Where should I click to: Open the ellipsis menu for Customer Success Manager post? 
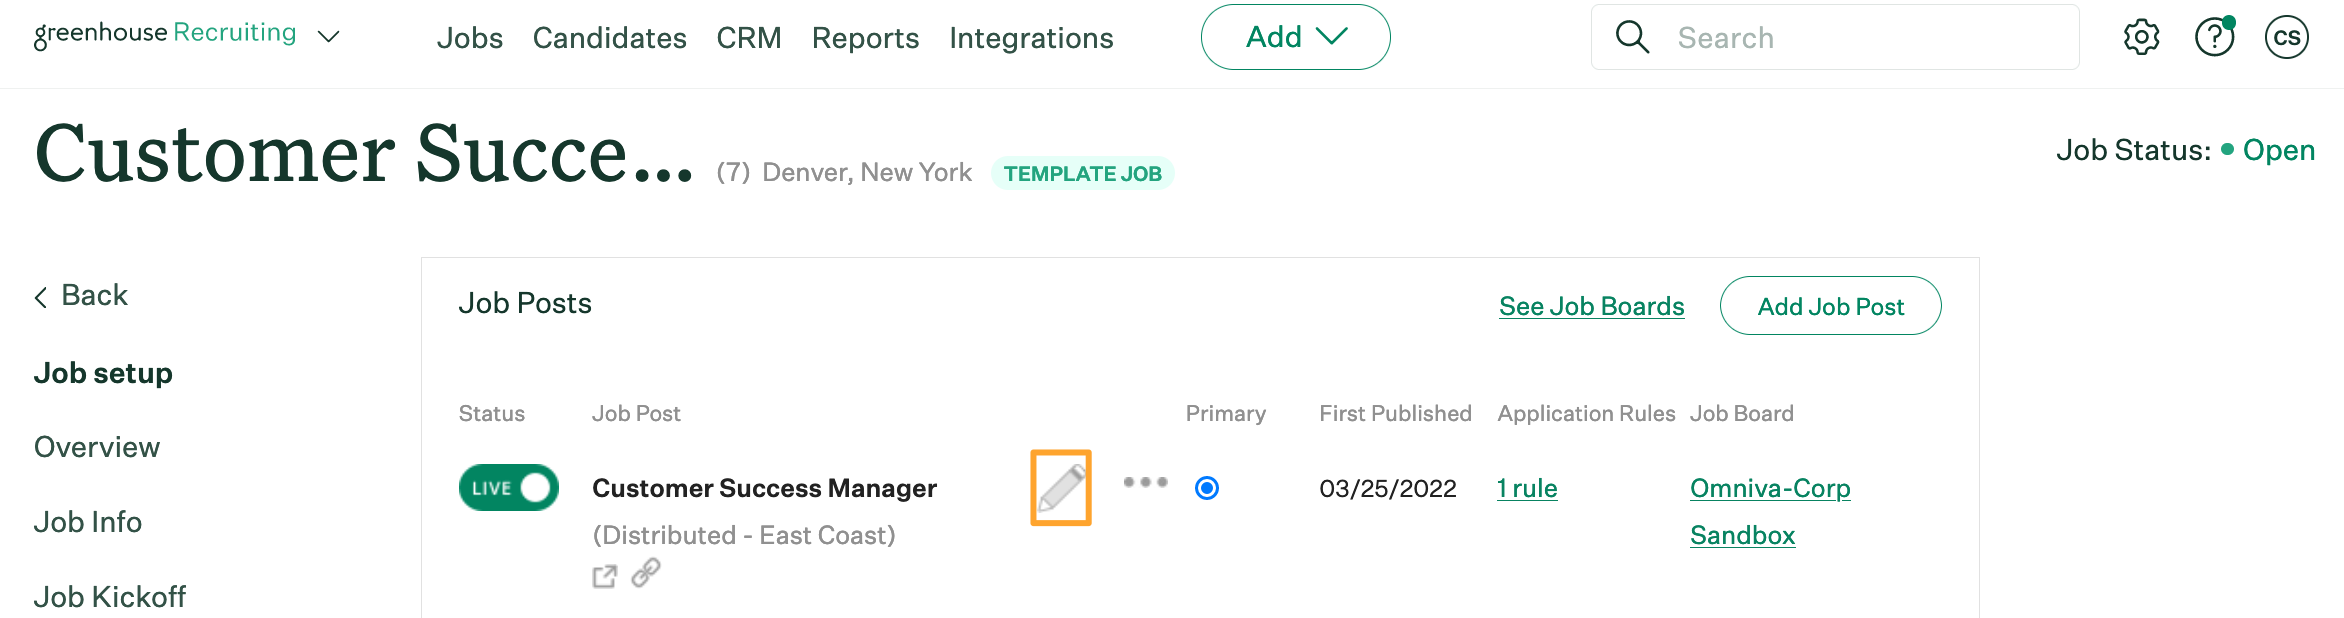pos(1146,481)
